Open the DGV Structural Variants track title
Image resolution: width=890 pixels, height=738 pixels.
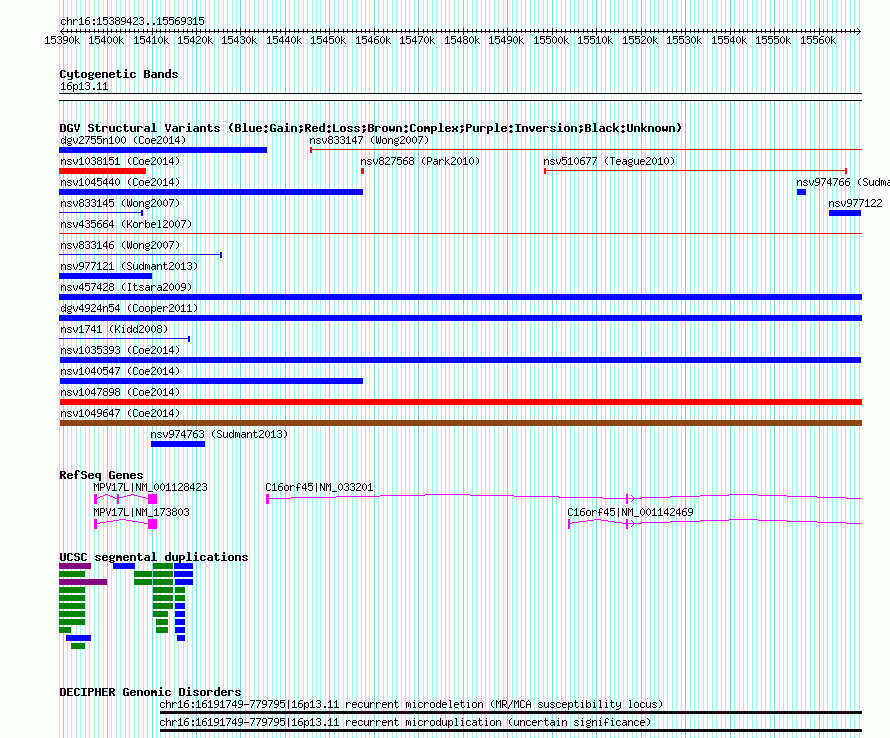coord(371,128)
